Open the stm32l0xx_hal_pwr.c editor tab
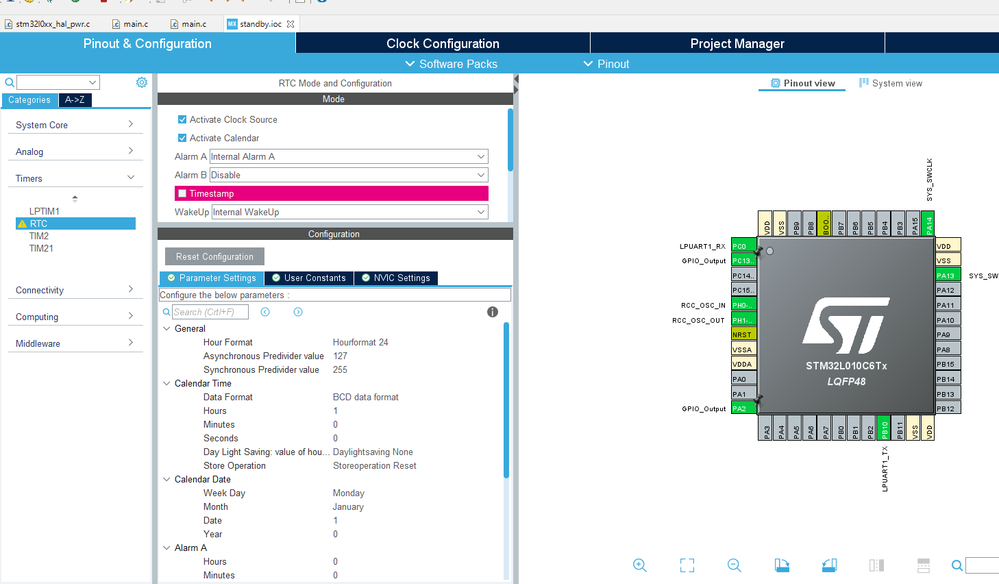The width and height of the screenshot is (999, 584). tap(47, 24)
